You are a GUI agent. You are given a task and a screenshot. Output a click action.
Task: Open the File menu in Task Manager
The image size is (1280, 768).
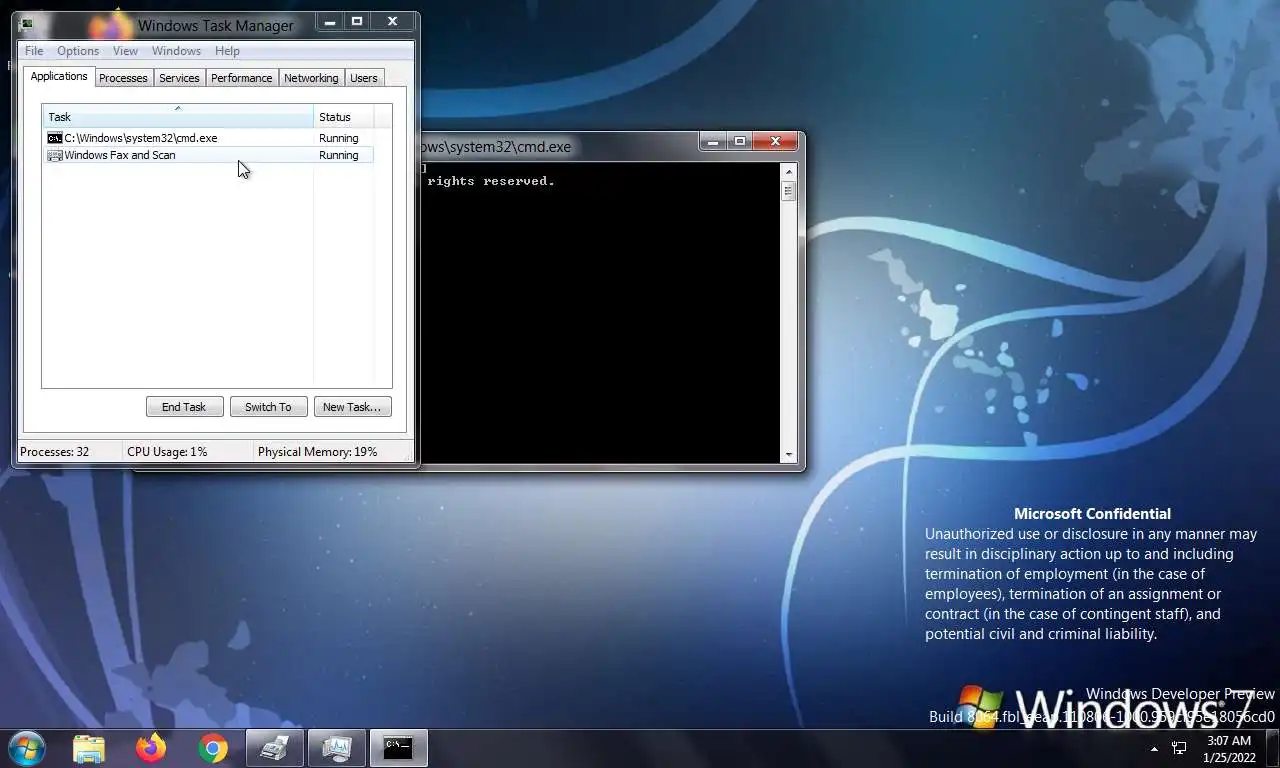pos(34,51)
